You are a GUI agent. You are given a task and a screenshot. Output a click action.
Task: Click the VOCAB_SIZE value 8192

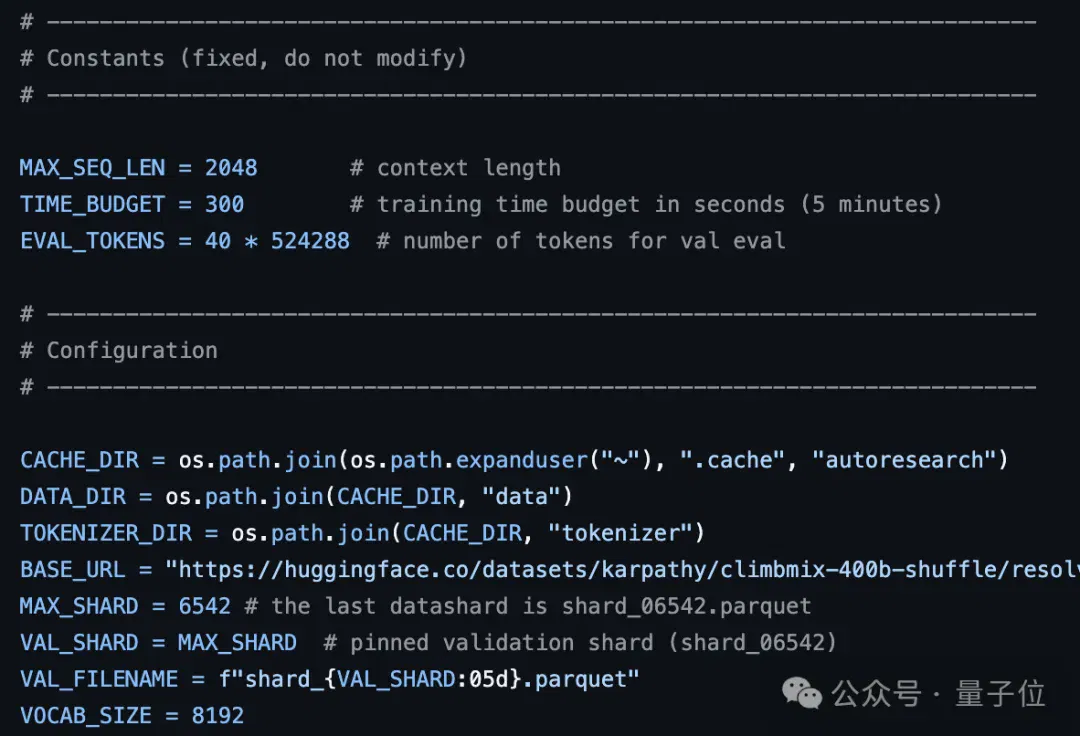point(218,715)
